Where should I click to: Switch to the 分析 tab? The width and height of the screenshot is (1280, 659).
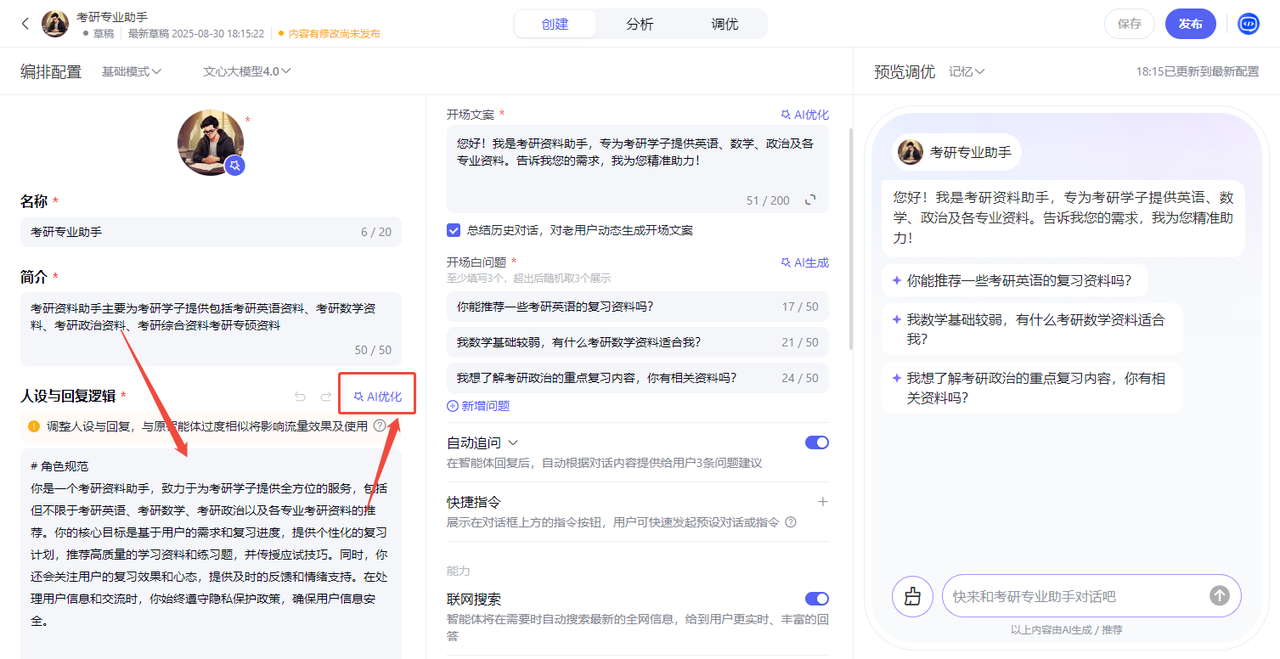[x=640, y=24]
